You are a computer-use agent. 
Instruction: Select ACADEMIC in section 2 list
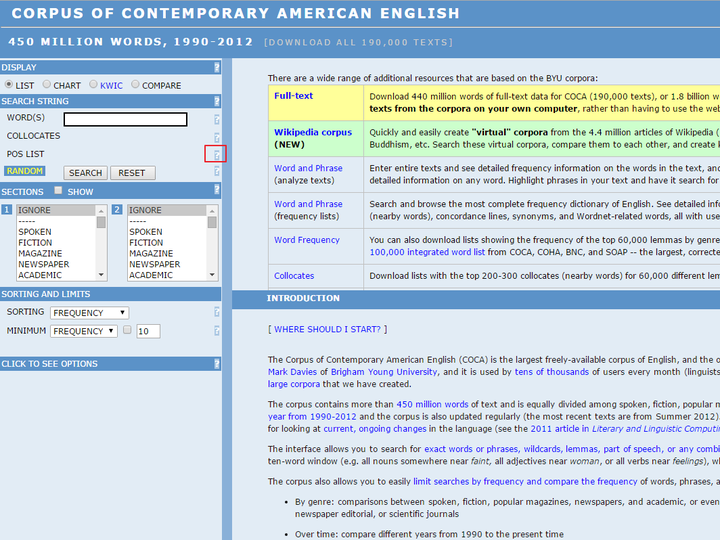[x=167, y=275]
